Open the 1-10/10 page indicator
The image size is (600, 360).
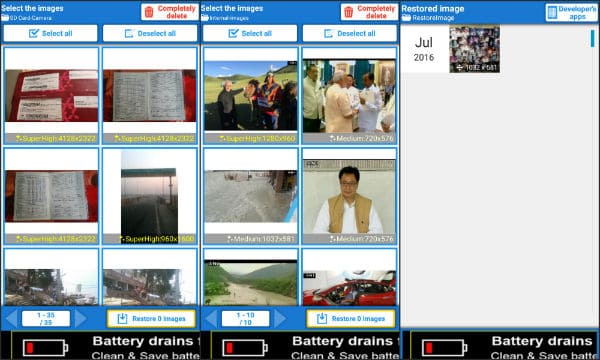[x=245, y=318]
